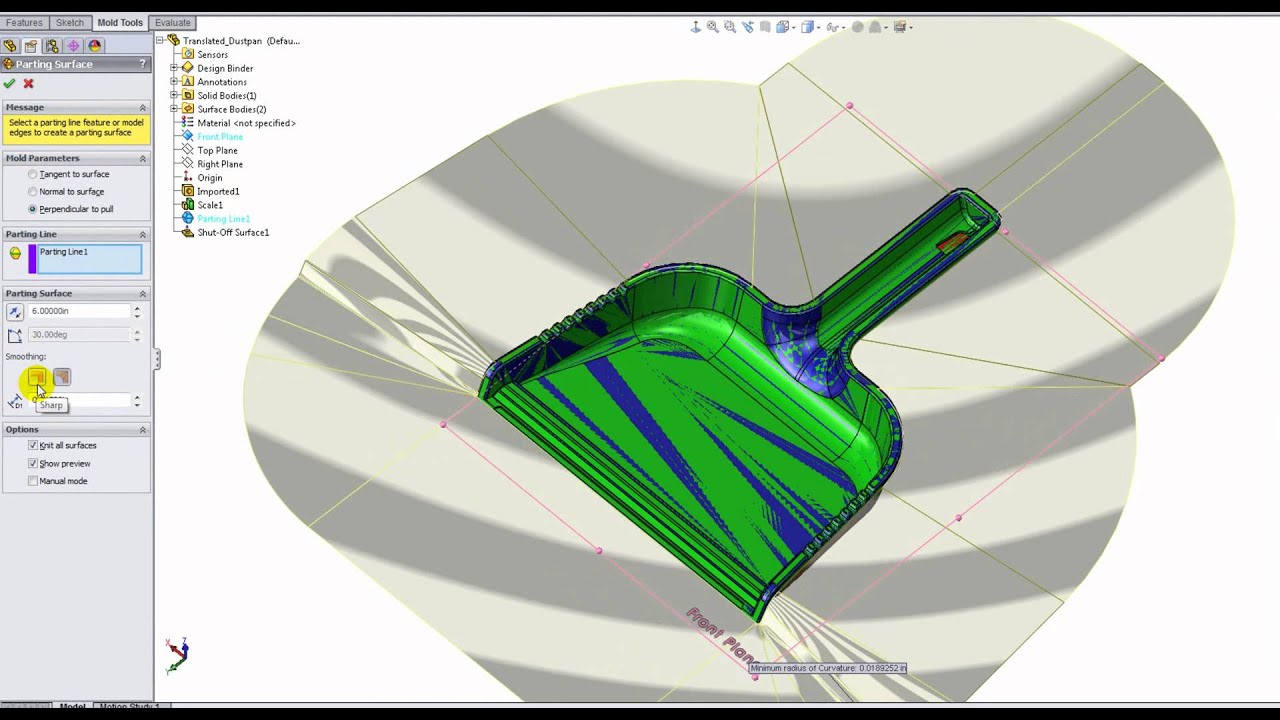Click the Display Style icon
This screenshot has height=720, width=1280.
tap(807, 27)
